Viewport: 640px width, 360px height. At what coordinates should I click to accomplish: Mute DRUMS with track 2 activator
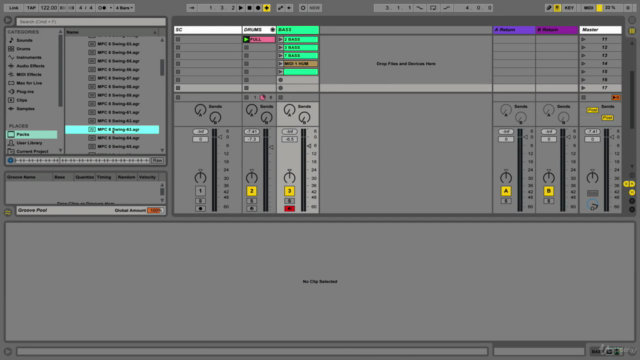point(251,191)
